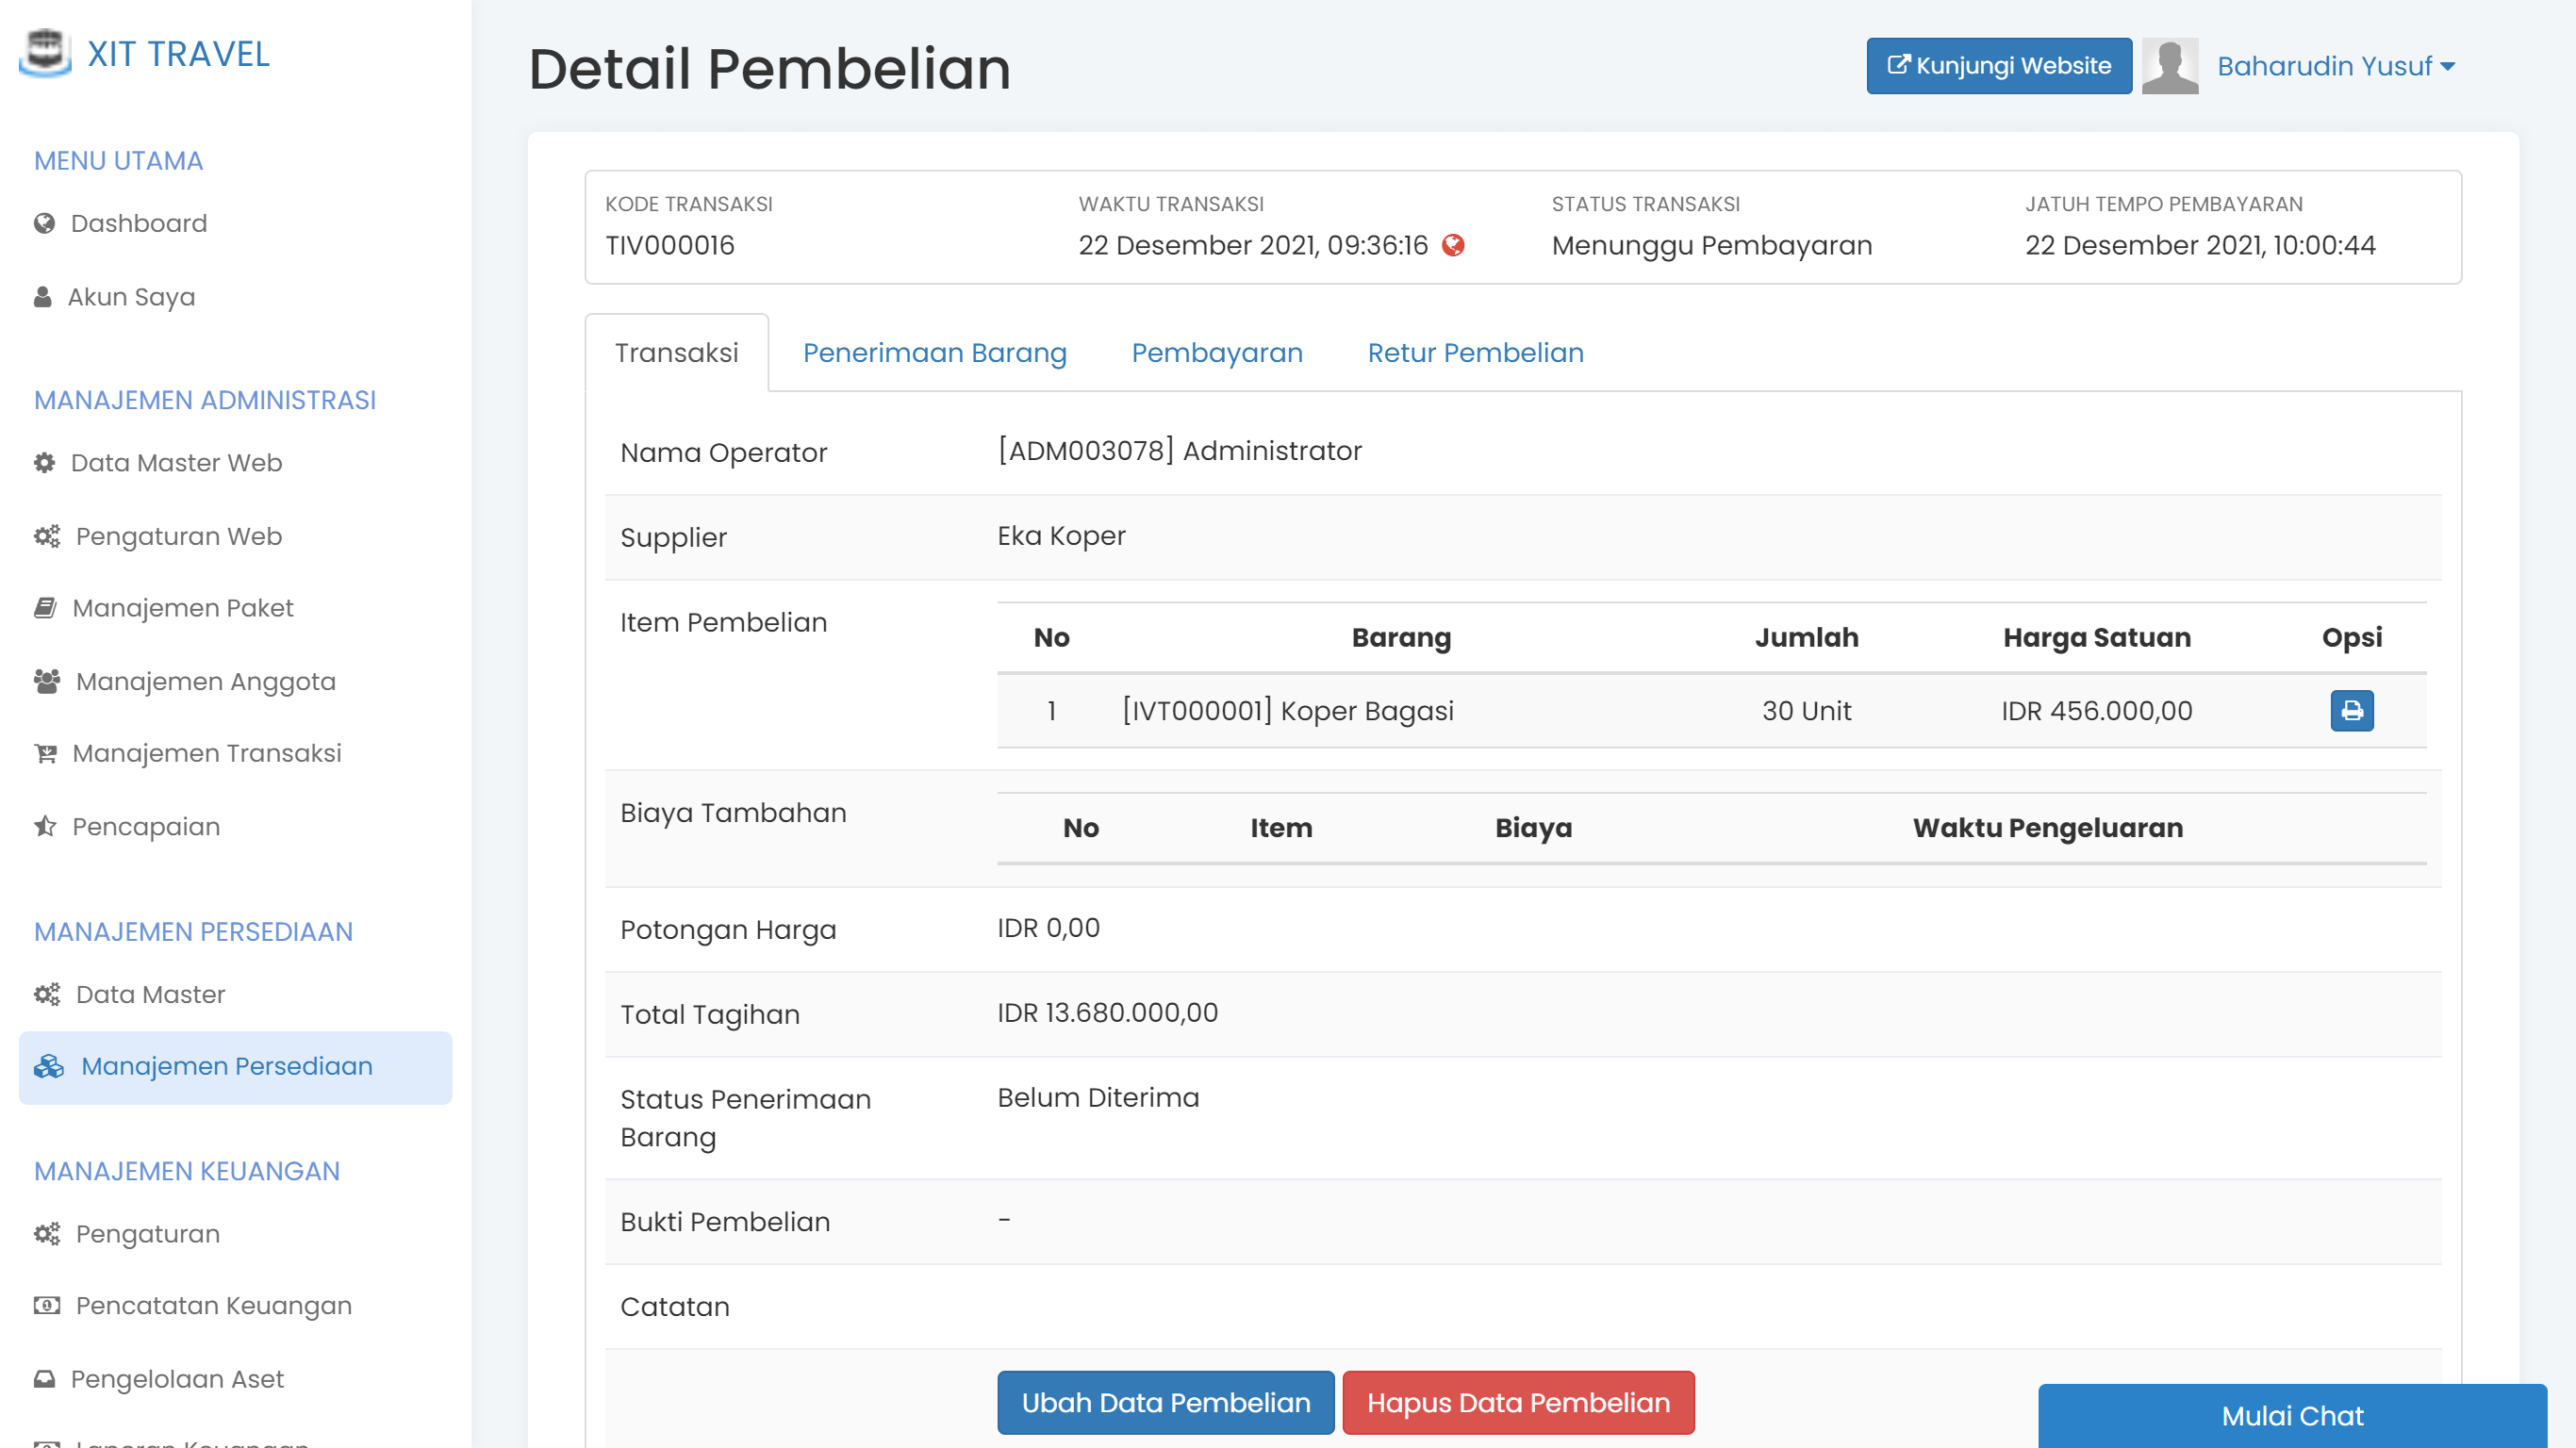Click the red globe icon beside transaction time
The image size is (2576, 1448).
pyautogui.click(x=1453, y=245)
